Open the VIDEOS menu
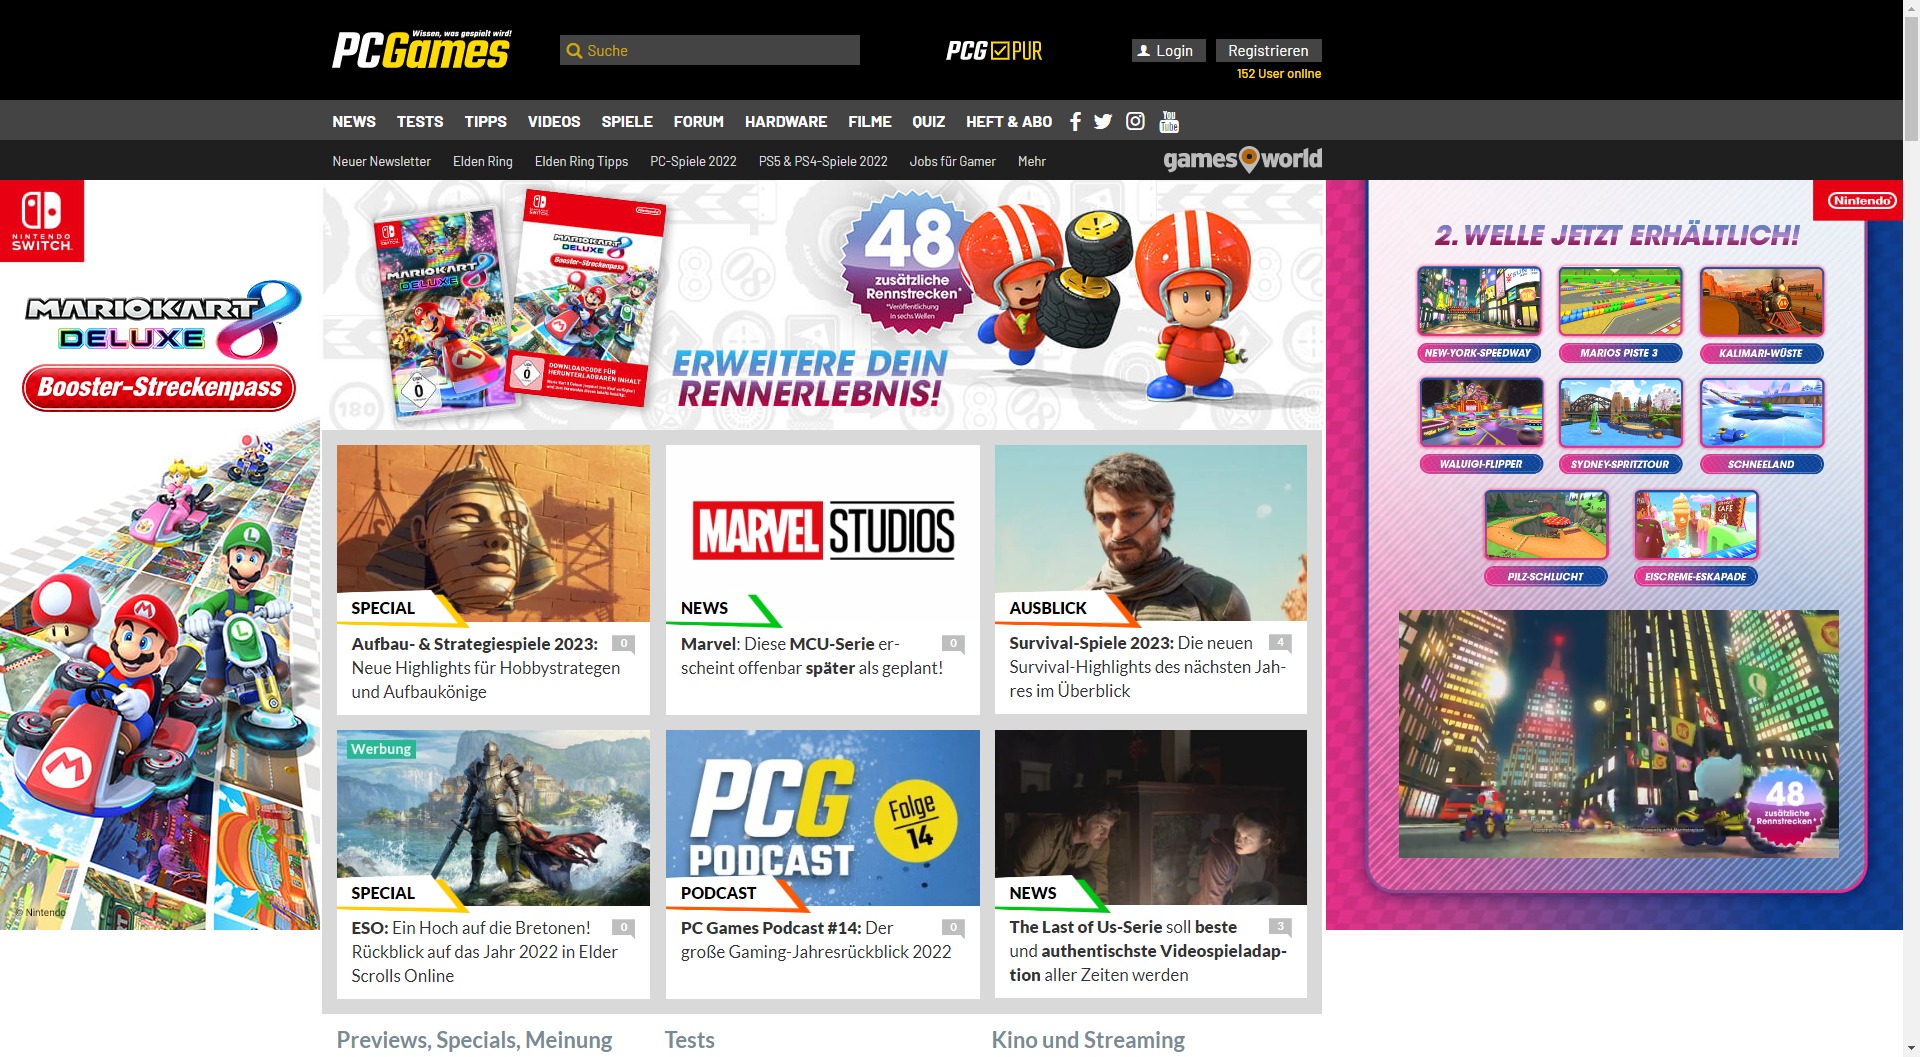 [x=554, y=121]
